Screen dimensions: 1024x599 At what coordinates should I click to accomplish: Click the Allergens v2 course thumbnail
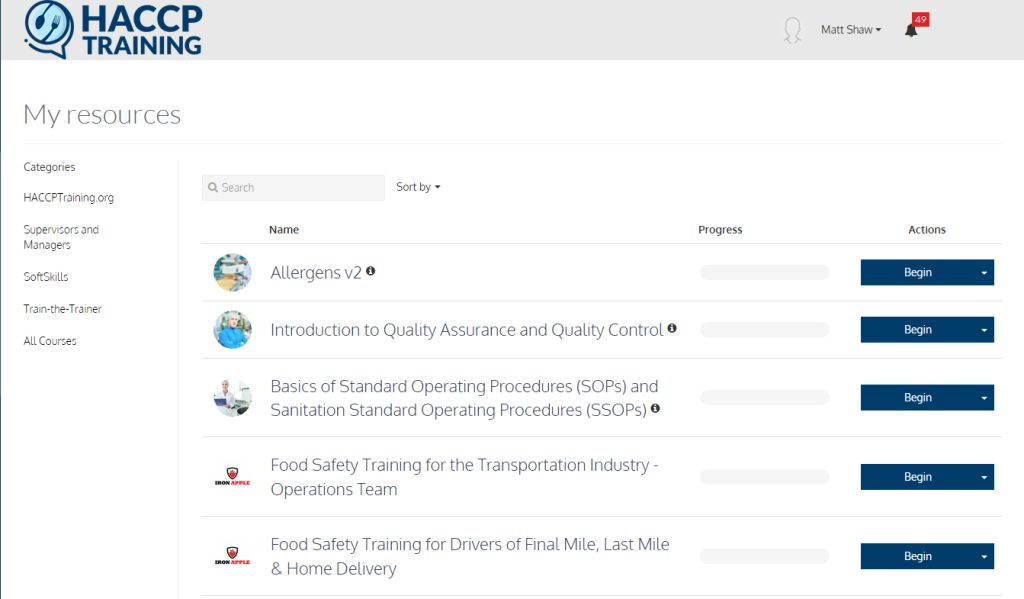click(x=232, y=272)
